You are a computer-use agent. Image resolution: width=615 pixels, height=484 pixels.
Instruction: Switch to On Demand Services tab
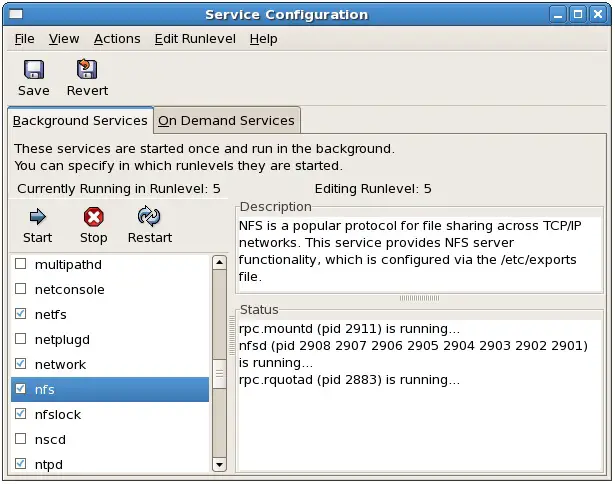[x=227, y=121]
